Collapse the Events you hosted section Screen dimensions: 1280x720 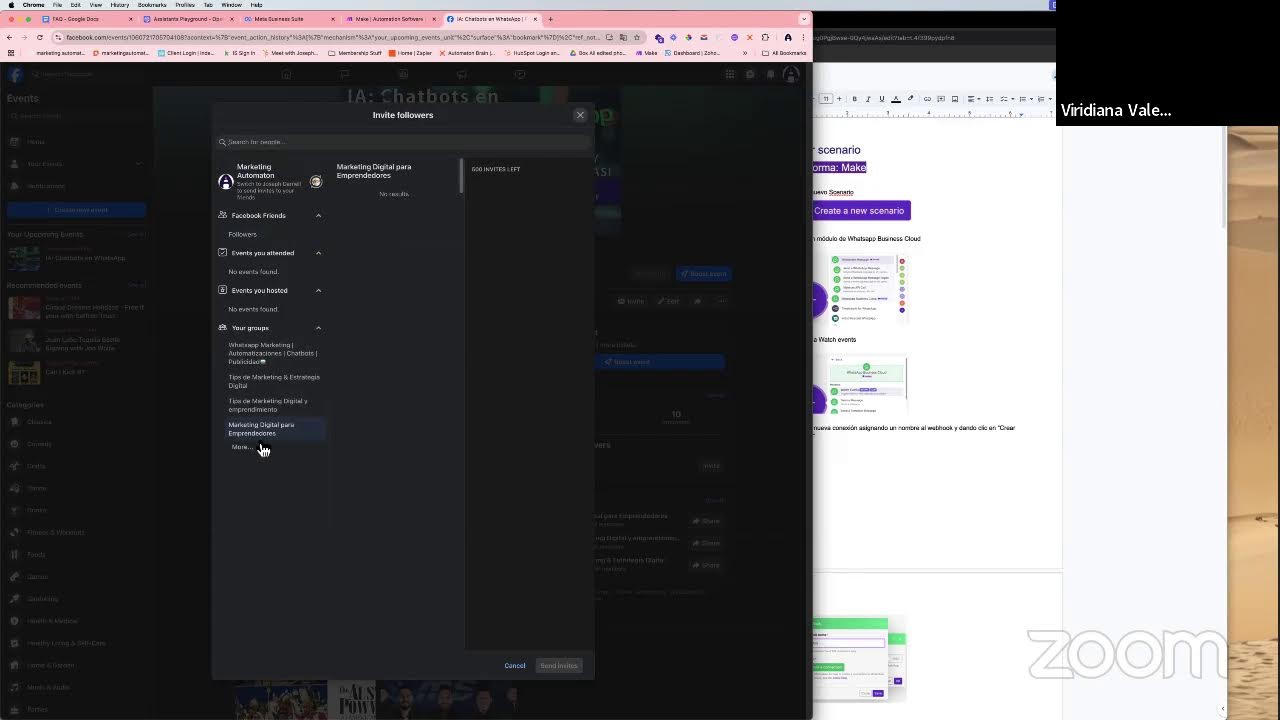[x=318, y=291]
